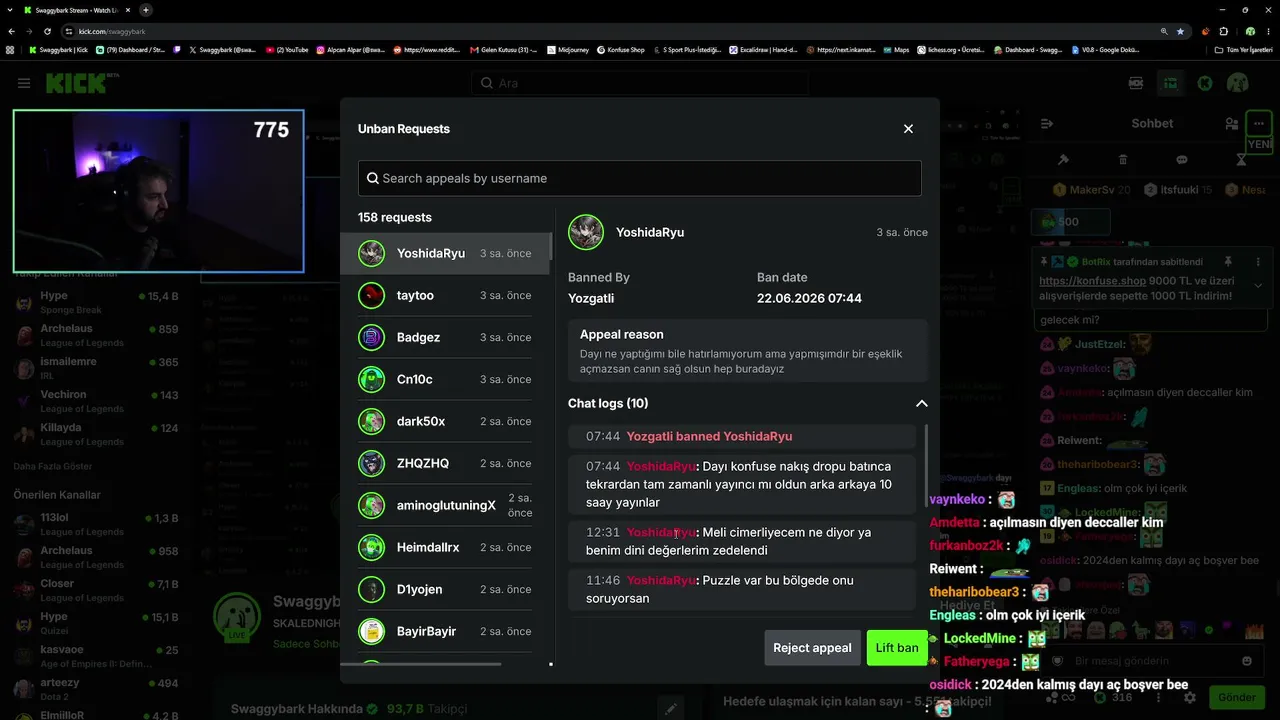1280x720 pixels.
Task: Collapse the chat panel with arrow icon
Action: 1047,123
